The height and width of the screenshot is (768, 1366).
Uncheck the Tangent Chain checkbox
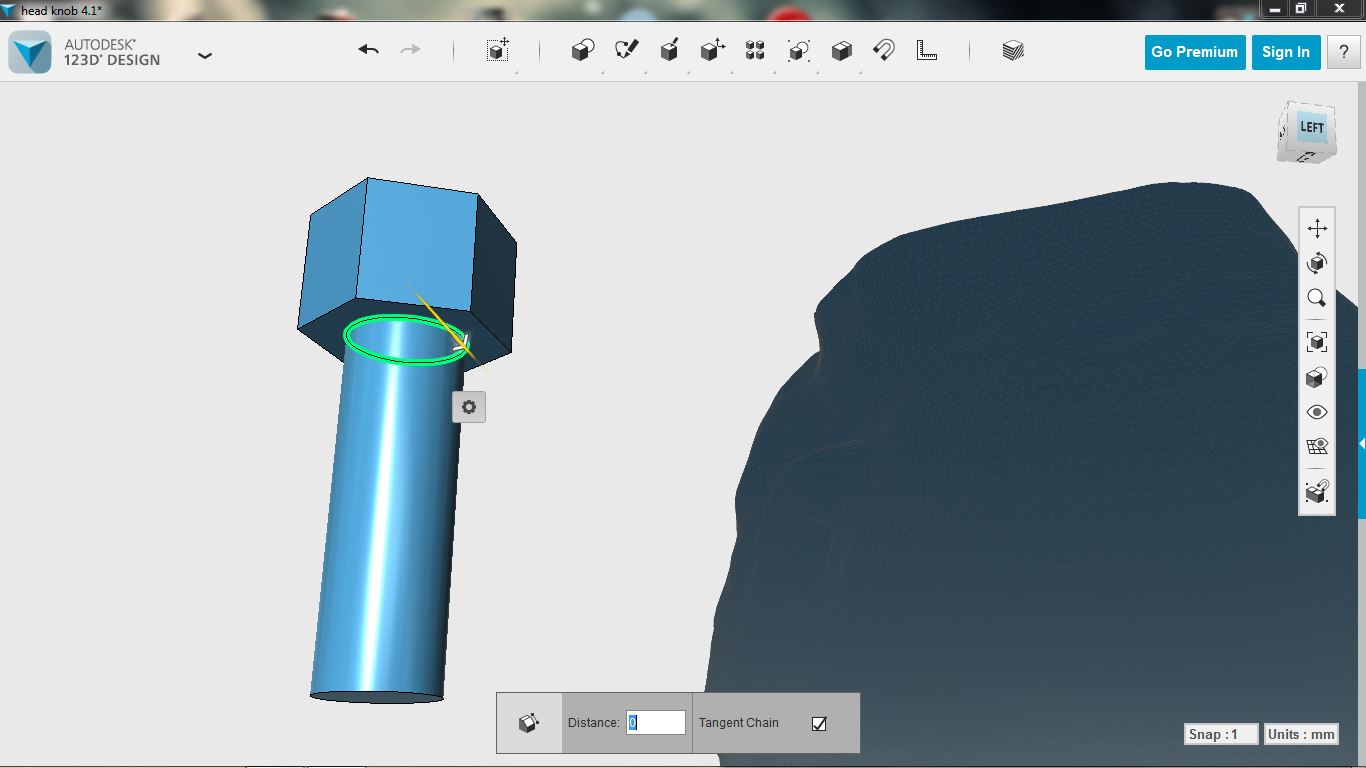point(819,723)
